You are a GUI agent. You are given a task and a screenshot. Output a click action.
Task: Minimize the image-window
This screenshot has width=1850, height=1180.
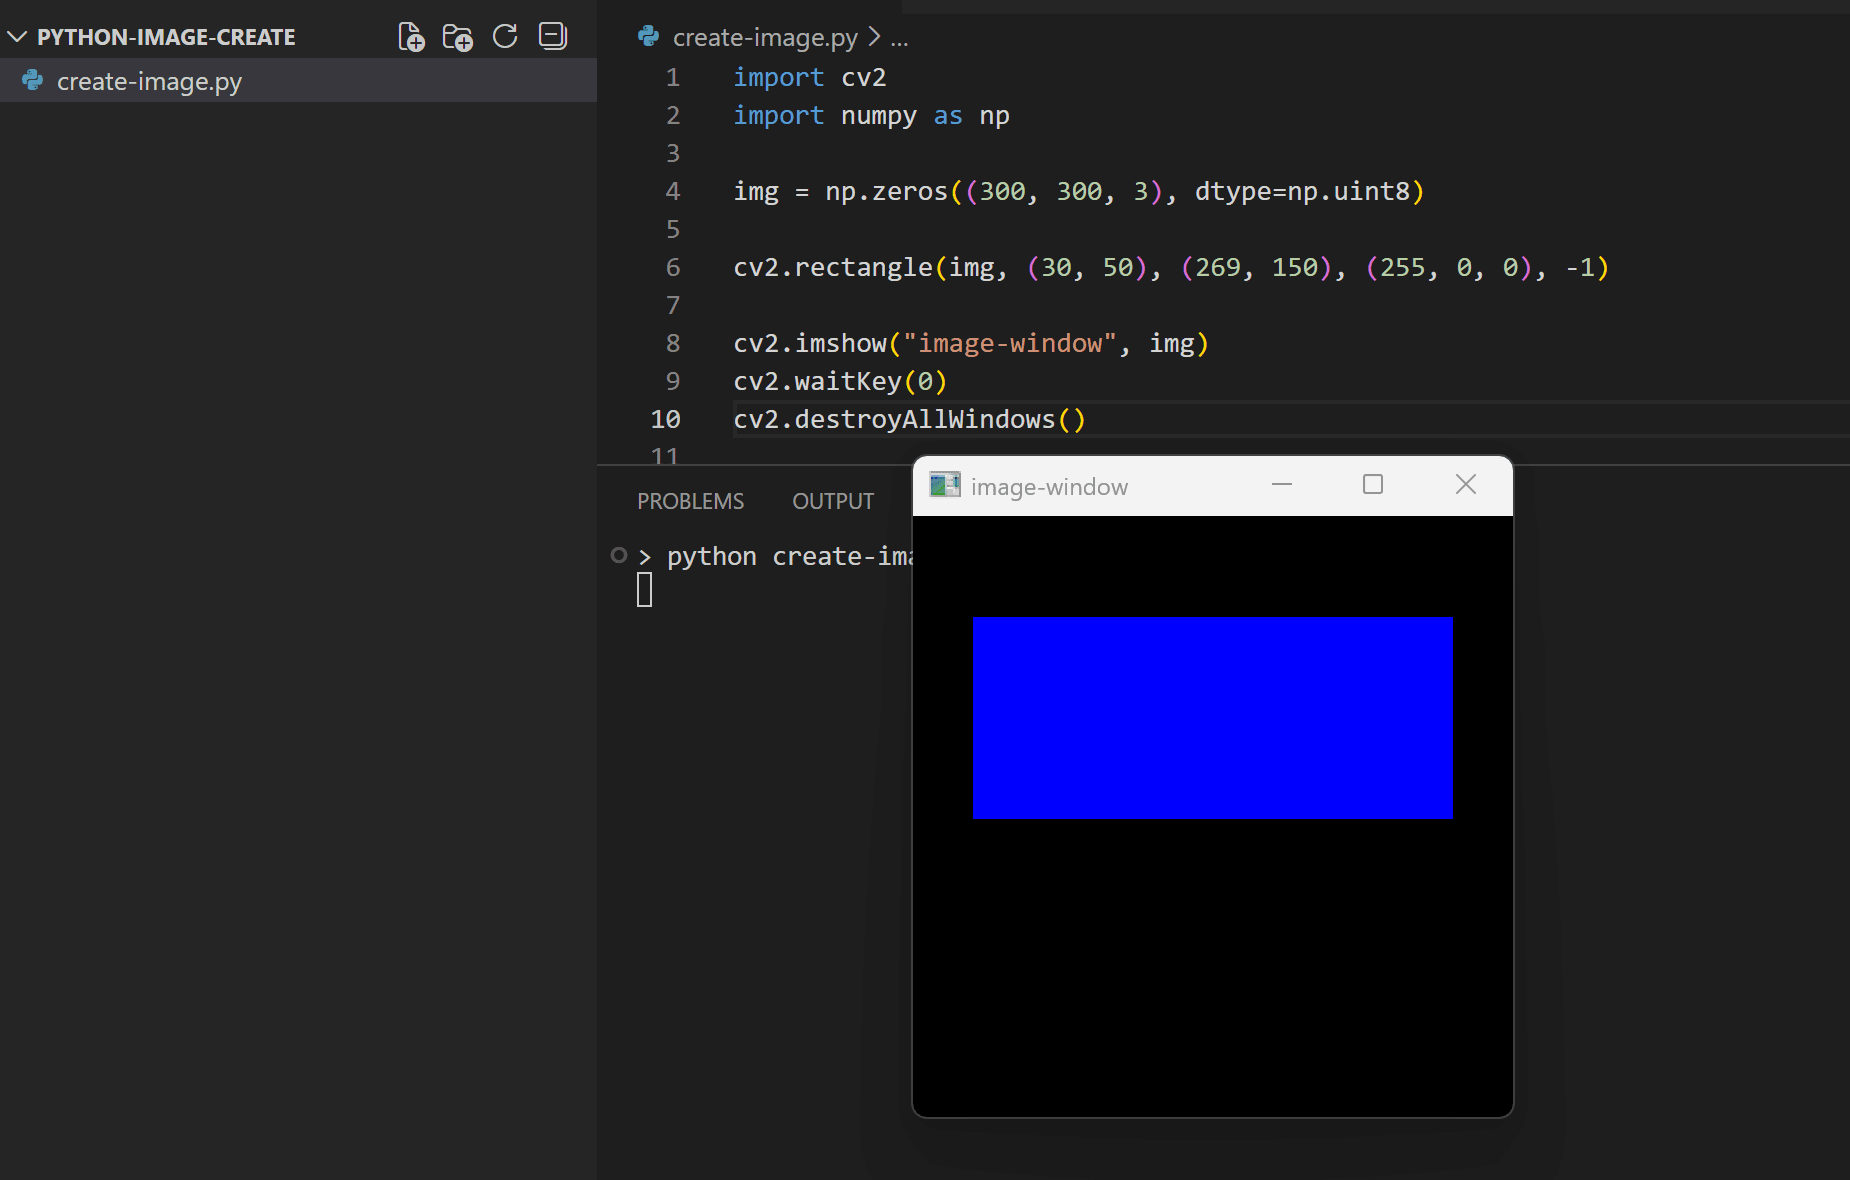point(1282,485)
